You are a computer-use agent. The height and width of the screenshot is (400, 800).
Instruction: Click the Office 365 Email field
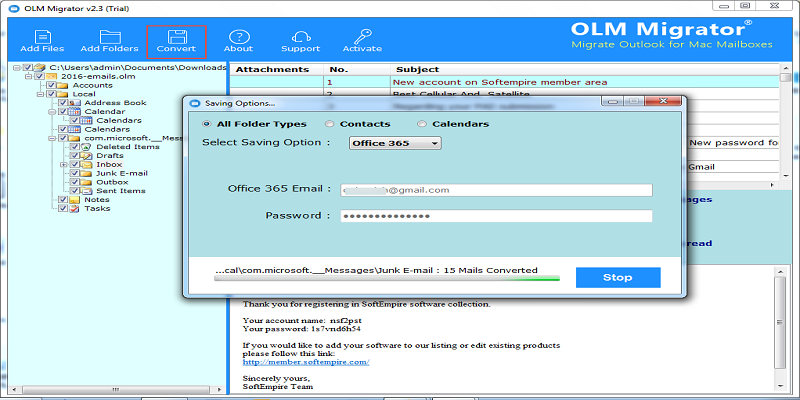pos(496,190)
